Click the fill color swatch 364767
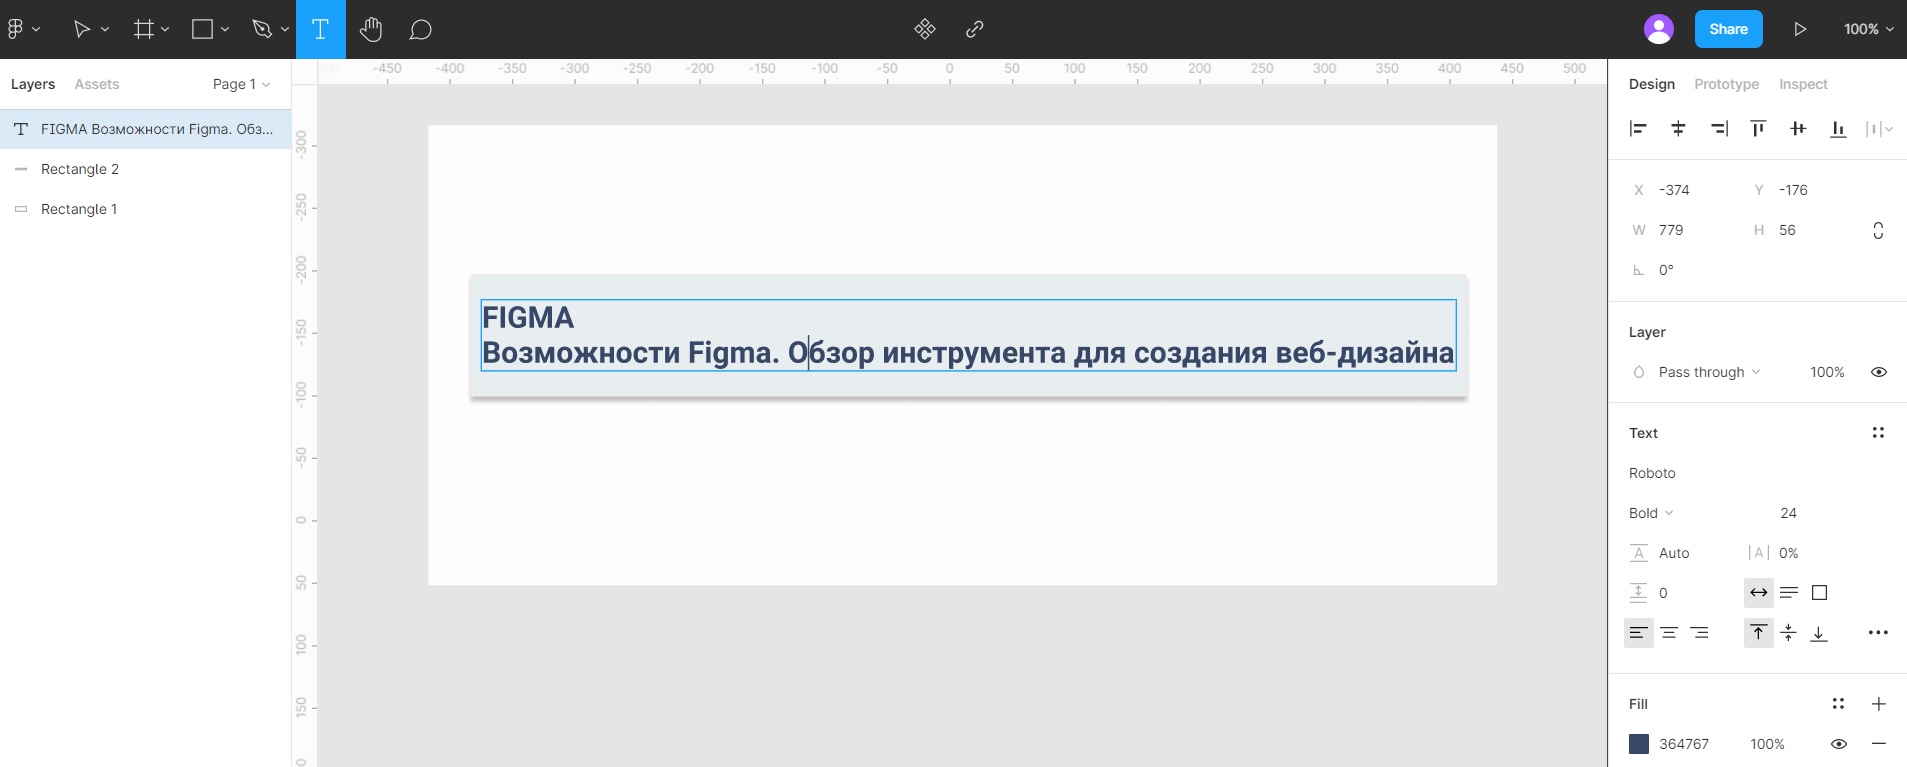 (1639, 744)
